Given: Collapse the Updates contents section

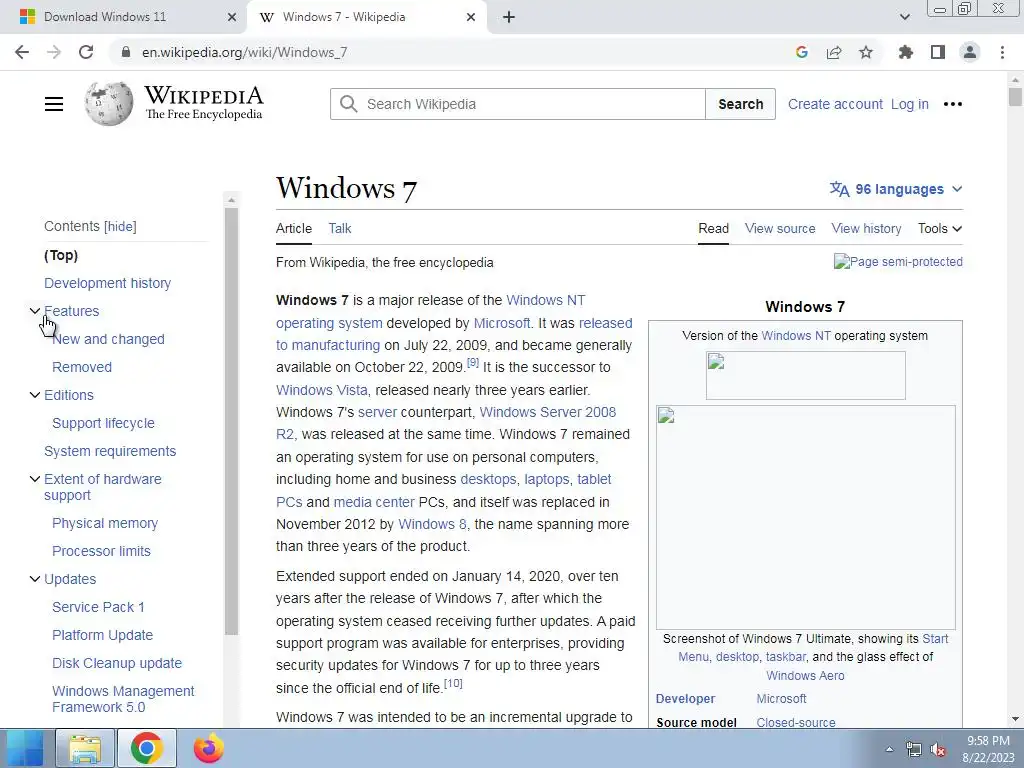Looking at the screenshot, I should click(35, 579).
